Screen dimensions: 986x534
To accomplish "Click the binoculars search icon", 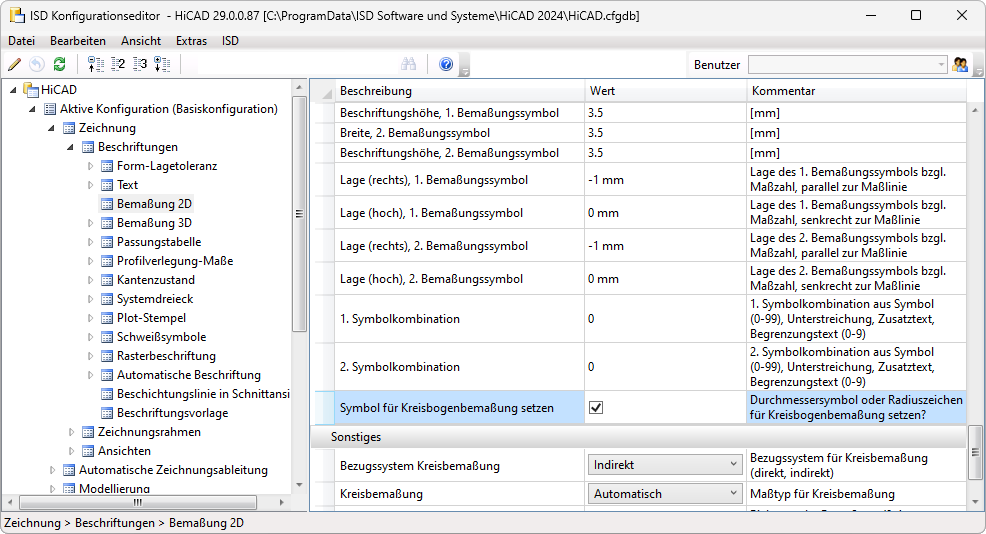I will (x=409, y=64).
